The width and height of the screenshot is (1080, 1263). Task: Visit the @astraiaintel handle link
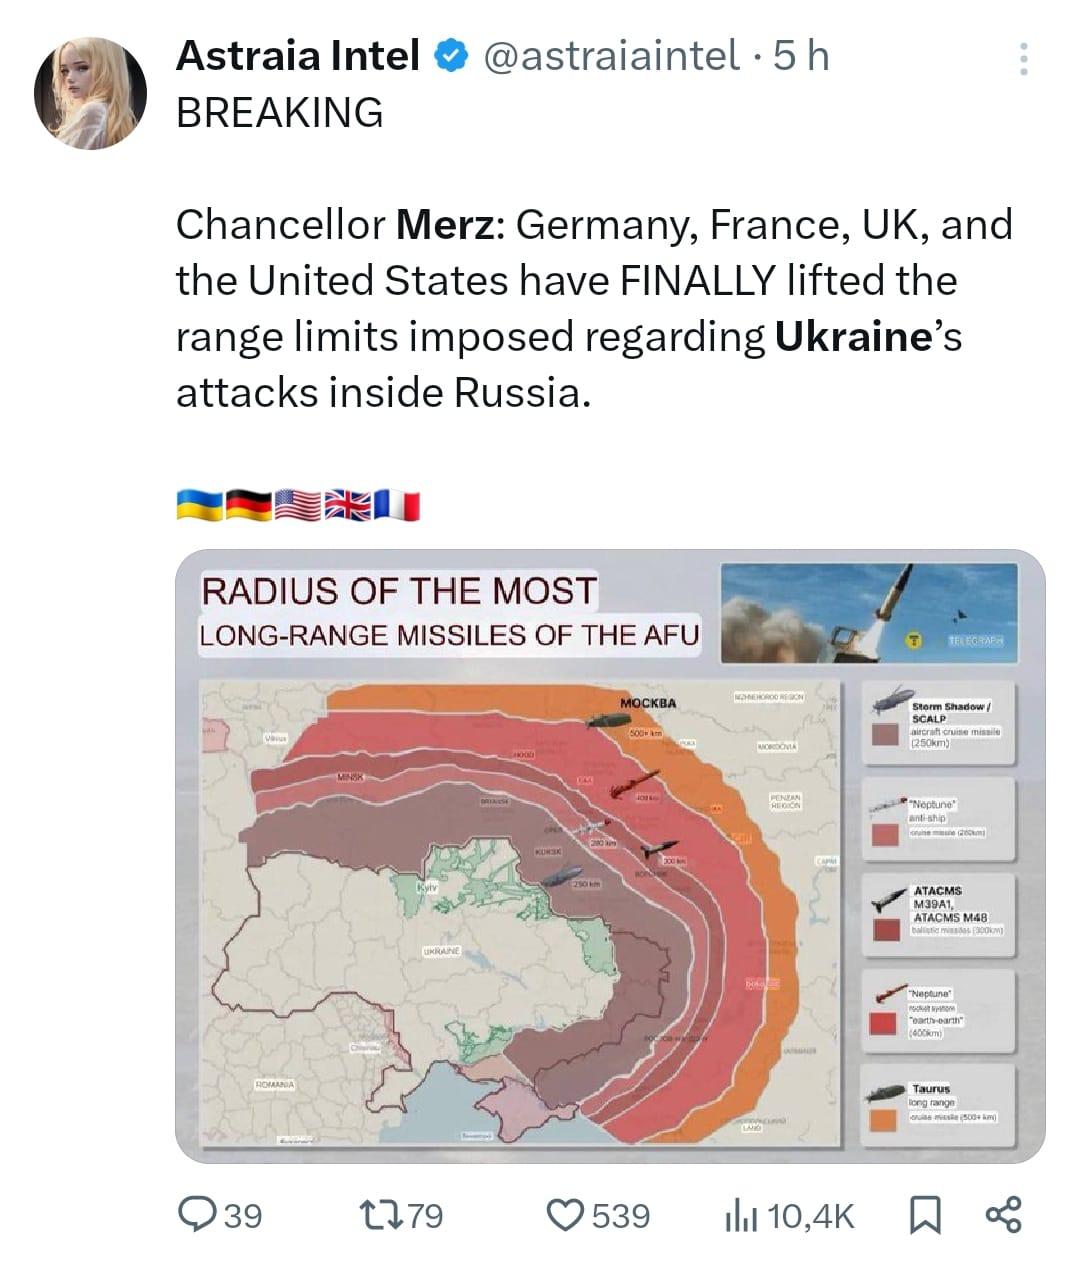tap(612, 56)
